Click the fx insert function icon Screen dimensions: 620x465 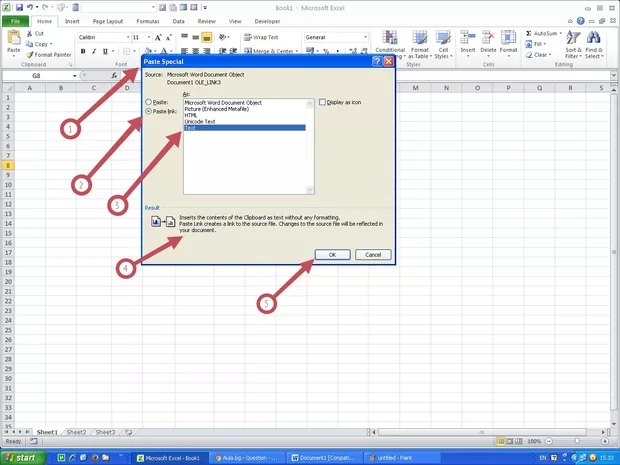pyautogui.click(x=114, y=75)
